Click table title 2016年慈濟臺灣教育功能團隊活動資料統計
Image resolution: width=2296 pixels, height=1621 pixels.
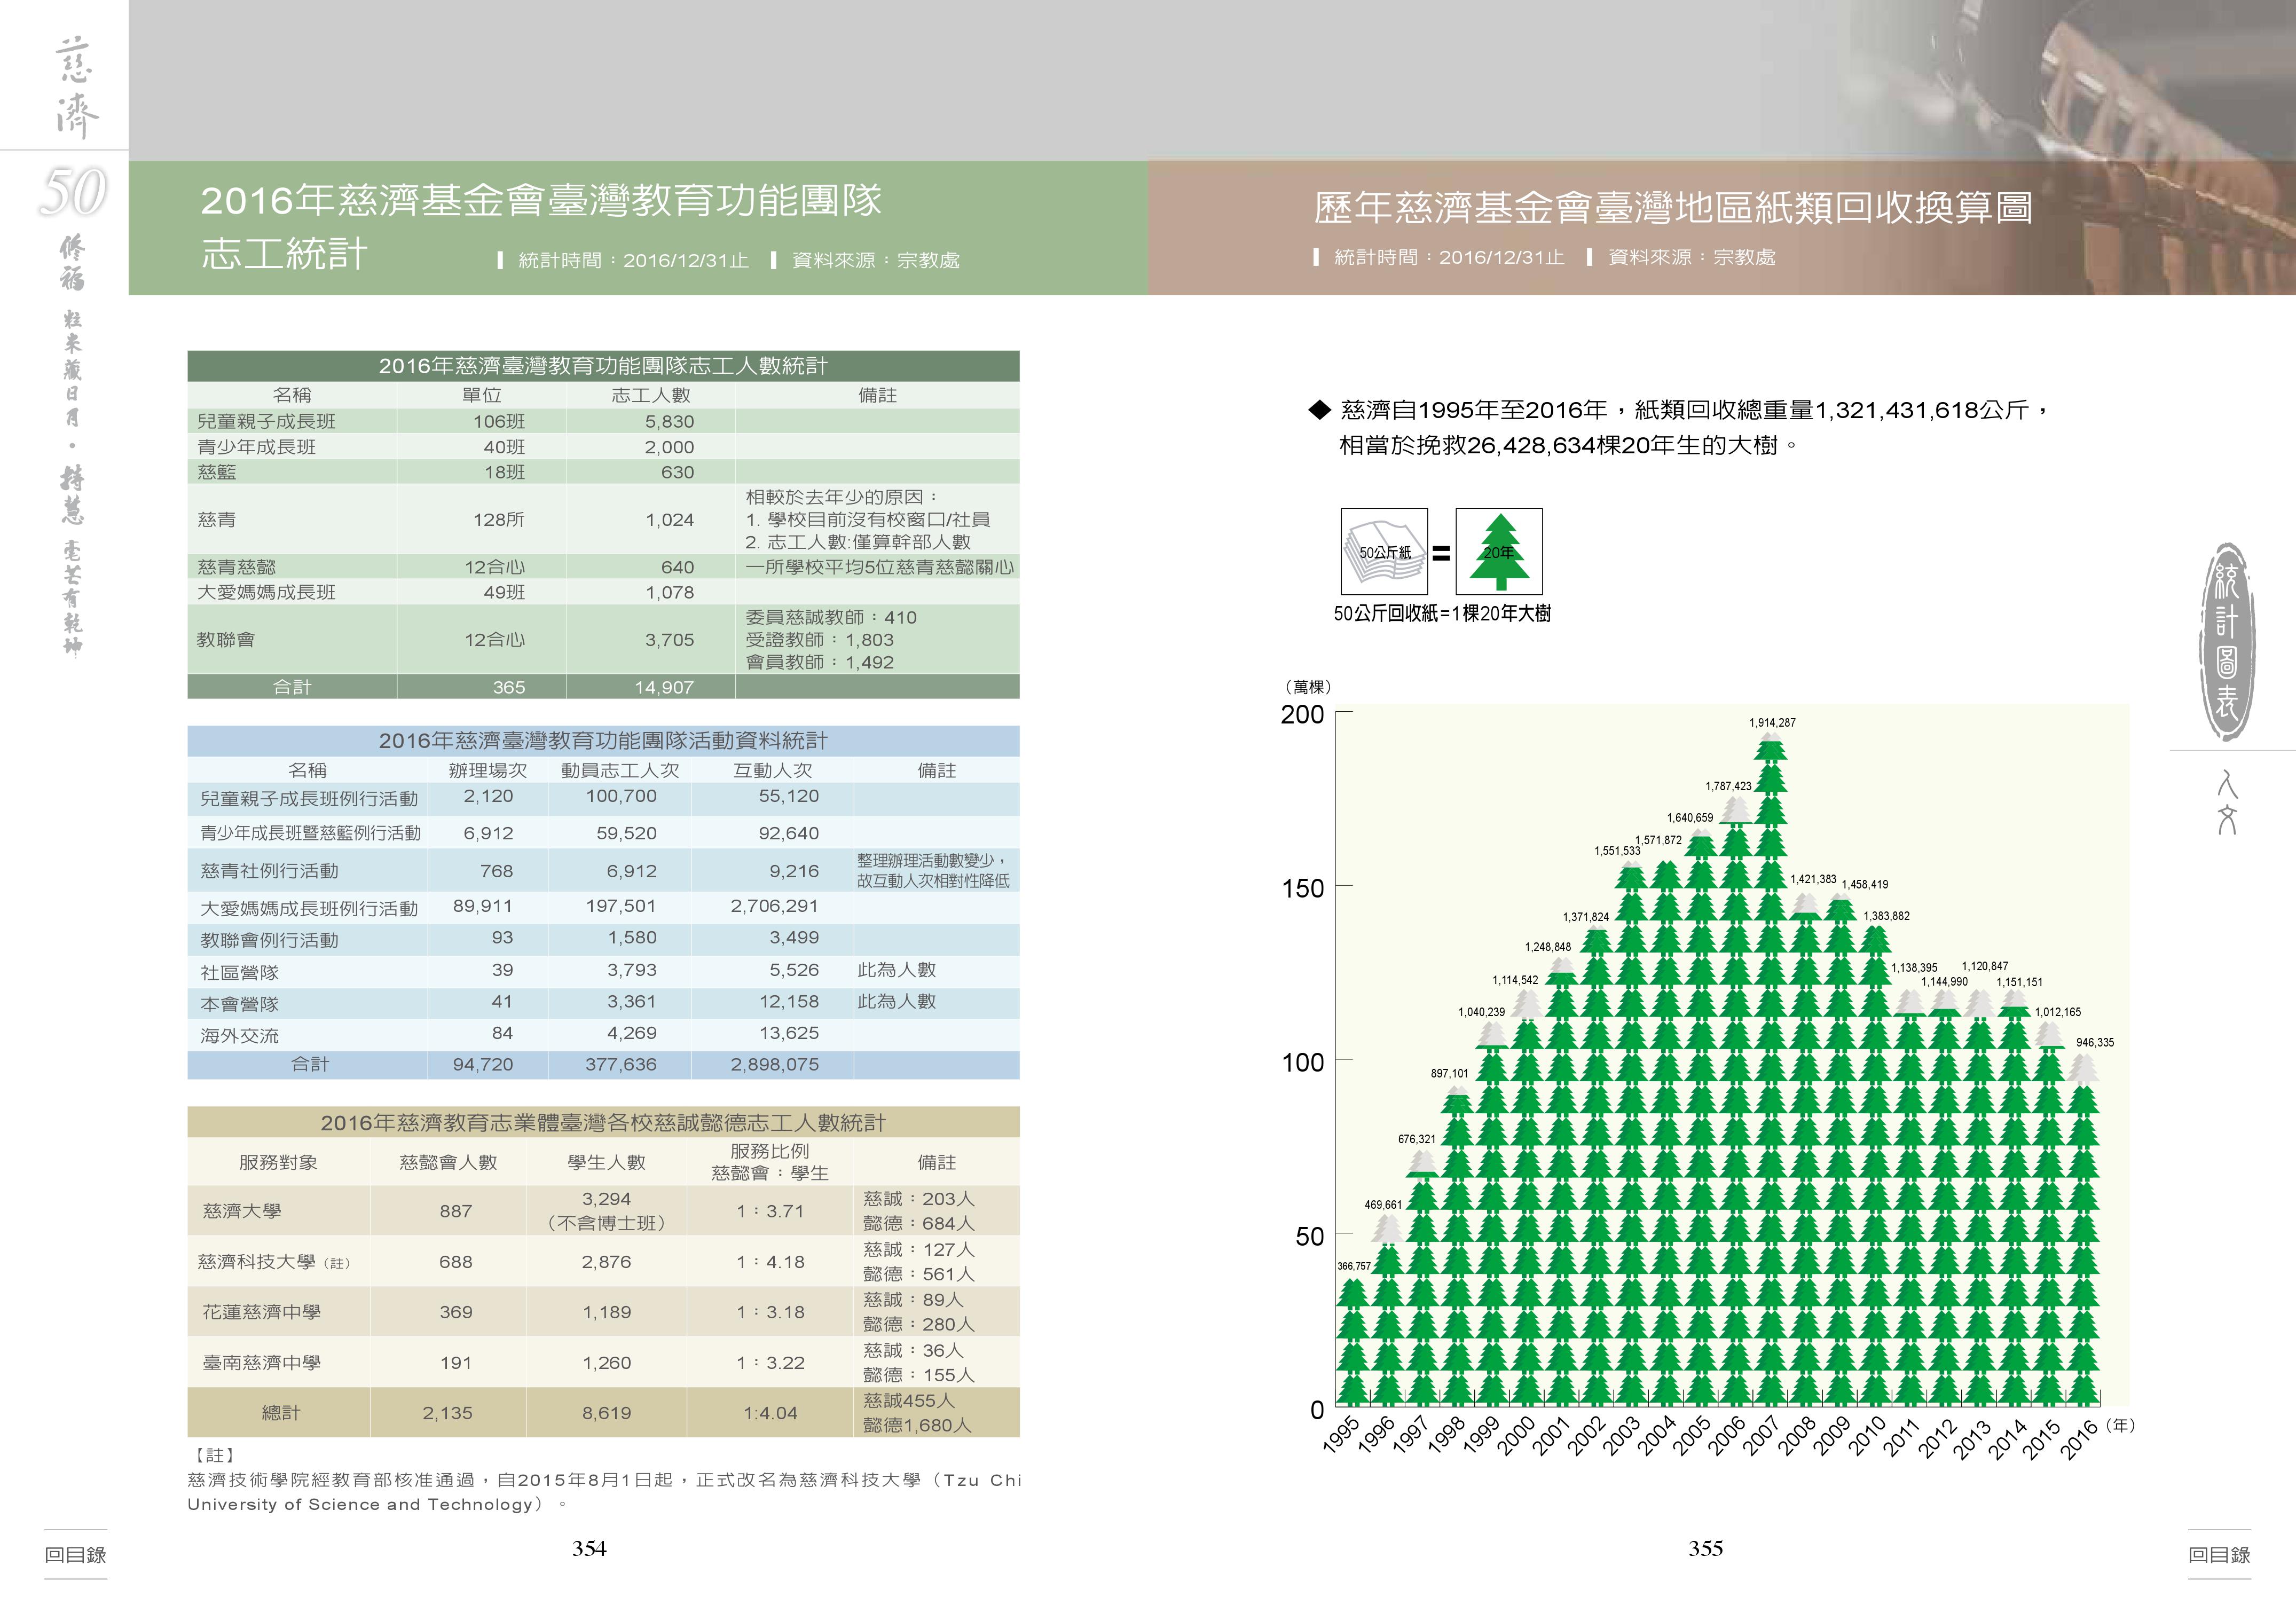coord(603,741)
